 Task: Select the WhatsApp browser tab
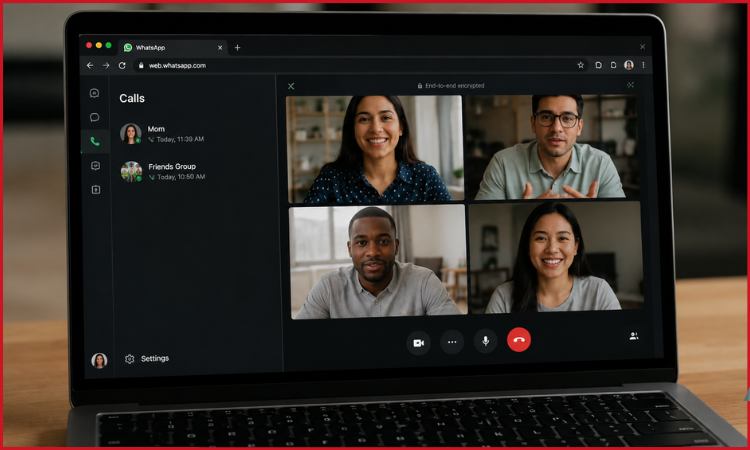(172, 47)
